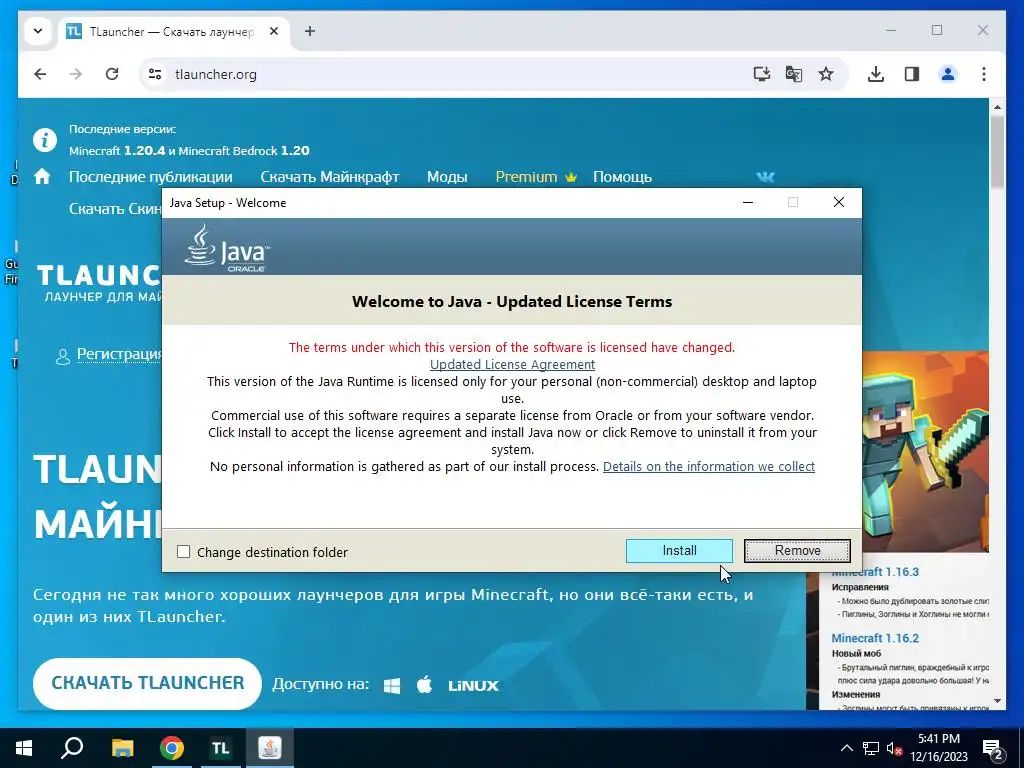This screenshot has width=1024, height=768.
Task: Open taskbar search icon
Action: (72, 748)
